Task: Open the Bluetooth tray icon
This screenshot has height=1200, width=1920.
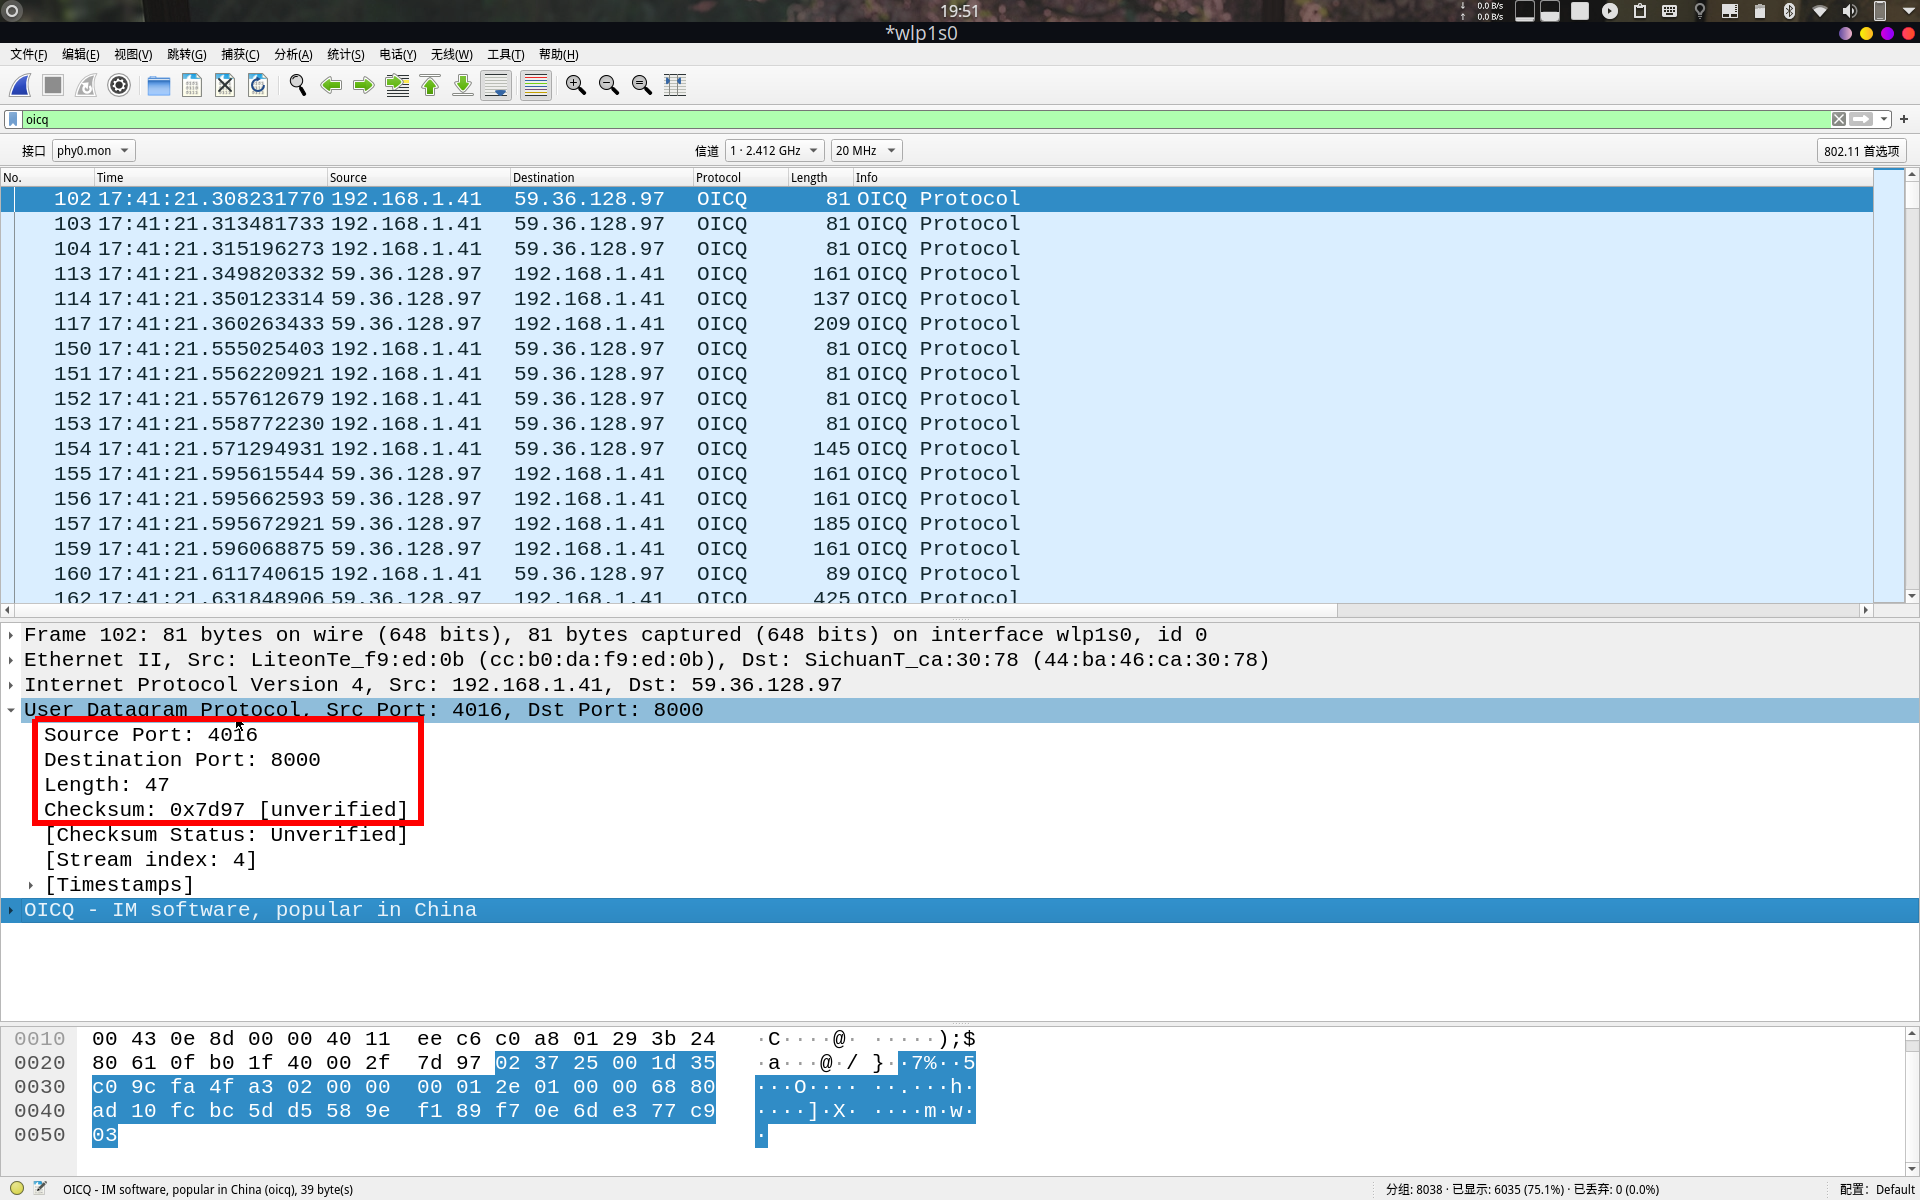Action: tap(1789, 11)
